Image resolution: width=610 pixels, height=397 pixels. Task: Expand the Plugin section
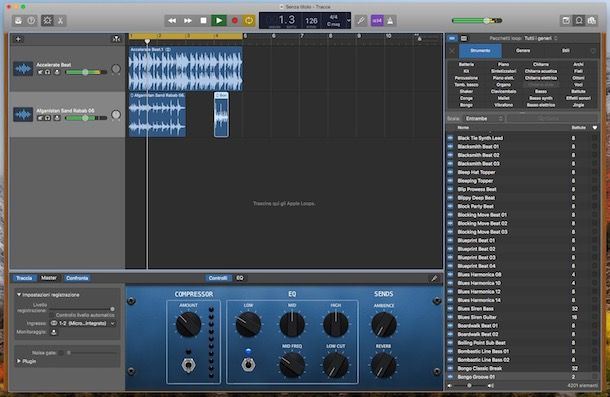click(x=19, y=361)
